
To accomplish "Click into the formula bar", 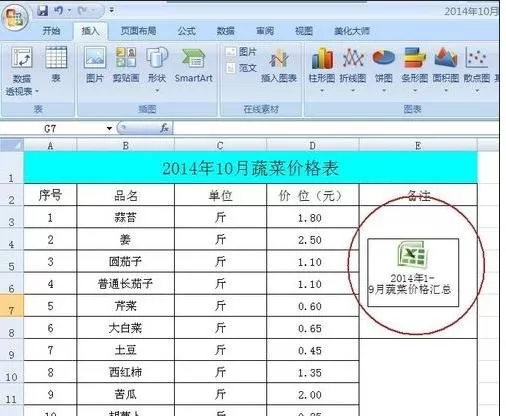I will (335, 128).
